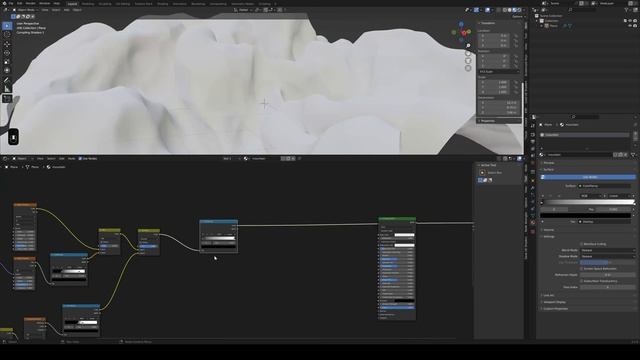Image resolution: width=640 pixels, height=360 pixels.
Task: Disable Plane in renders via camera icon
Action: point(635,25)
